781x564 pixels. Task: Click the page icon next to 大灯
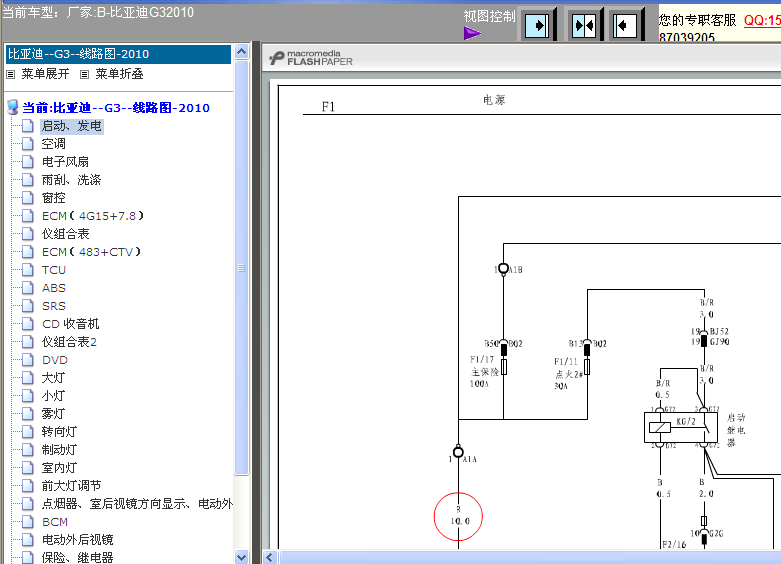click(28, 378)
